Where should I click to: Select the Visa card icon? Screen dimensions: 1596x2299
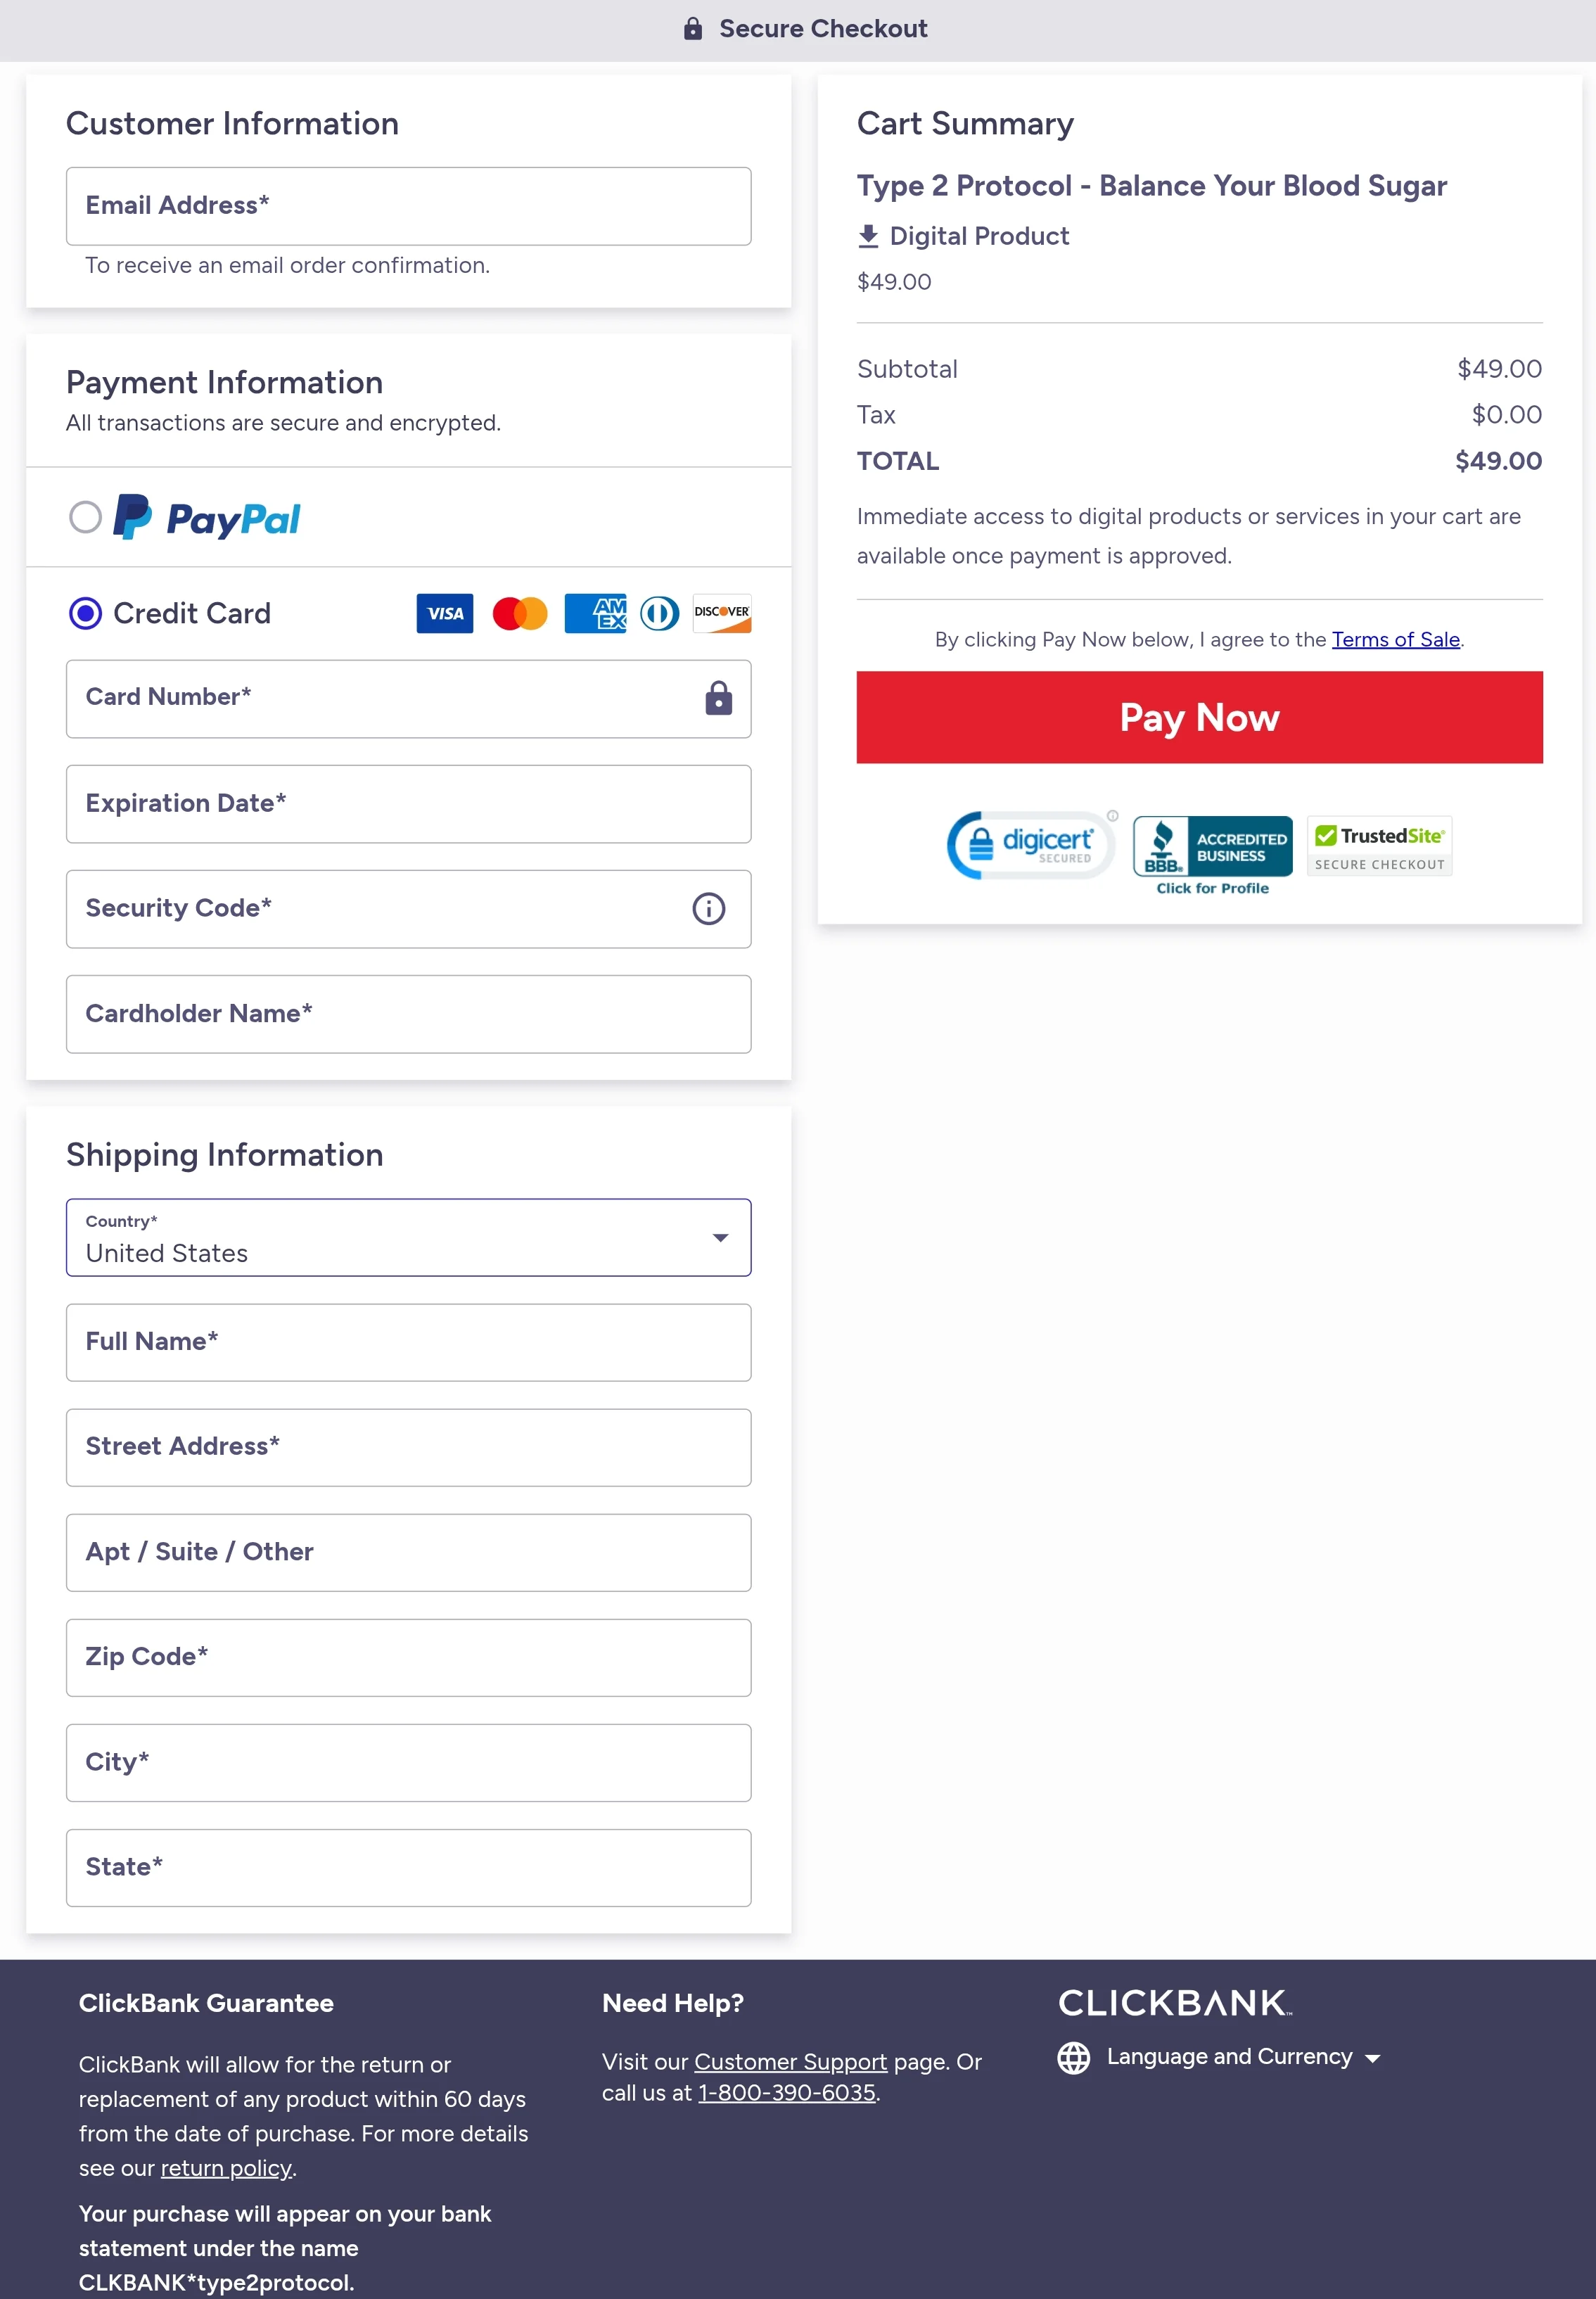click(444, 613)
